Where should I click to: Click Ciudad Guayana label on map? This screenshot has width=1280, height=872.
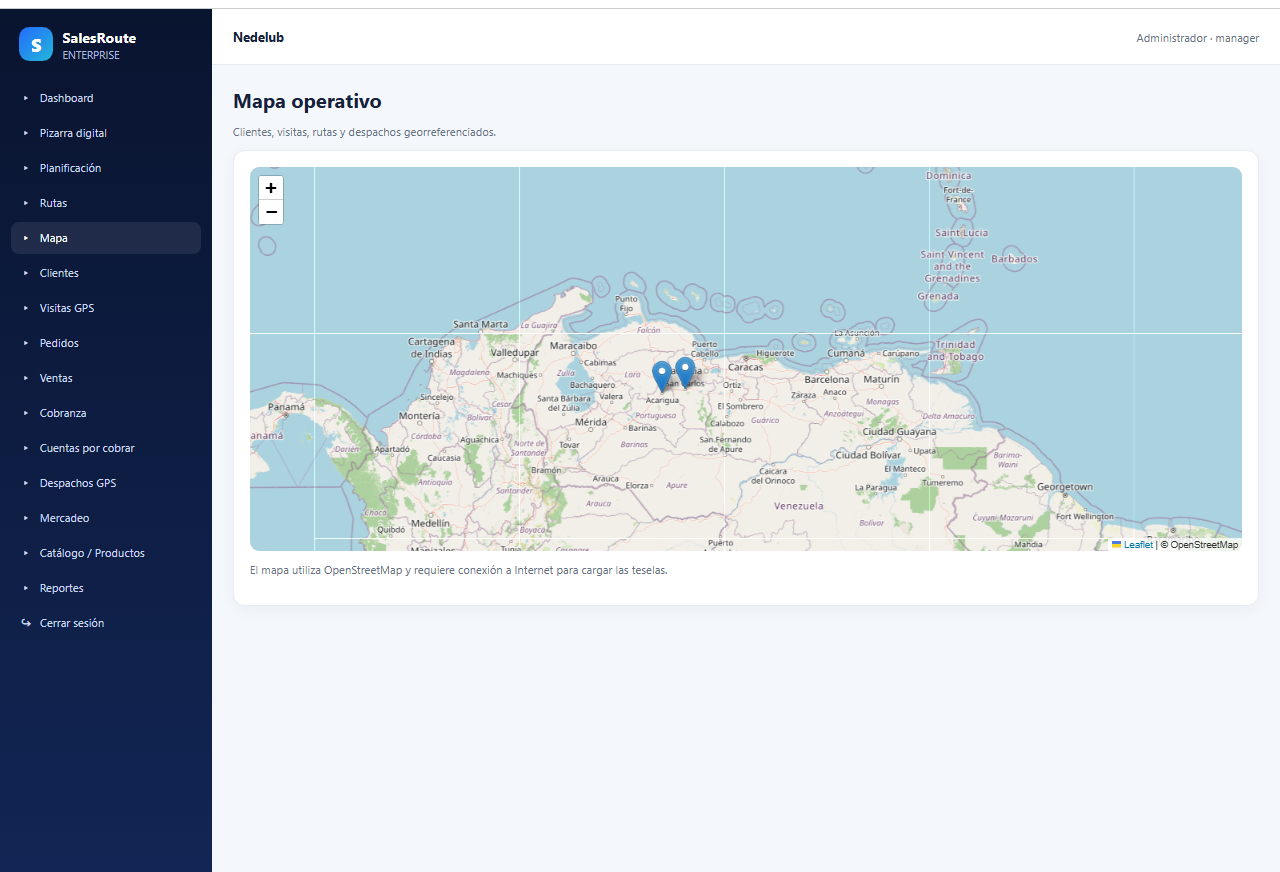click(x=900, y=432)
